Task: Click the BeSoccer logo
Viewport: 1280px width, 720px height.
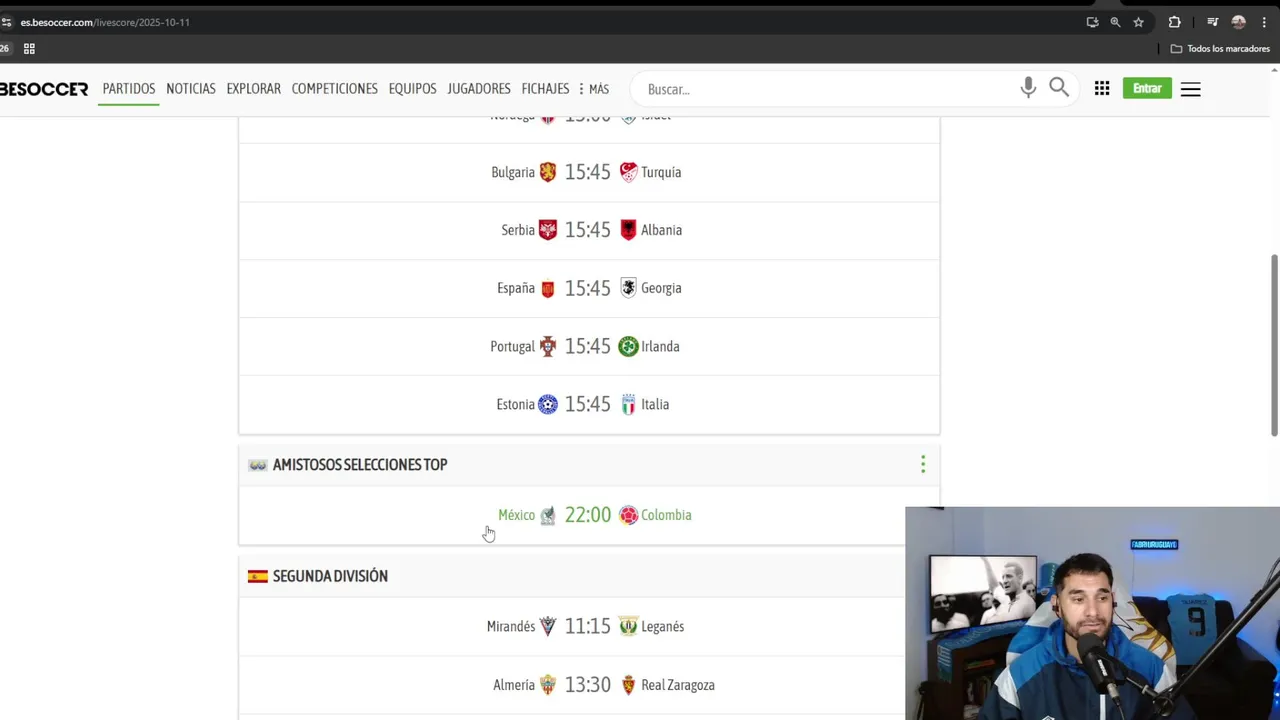Action: coord(44,89)
